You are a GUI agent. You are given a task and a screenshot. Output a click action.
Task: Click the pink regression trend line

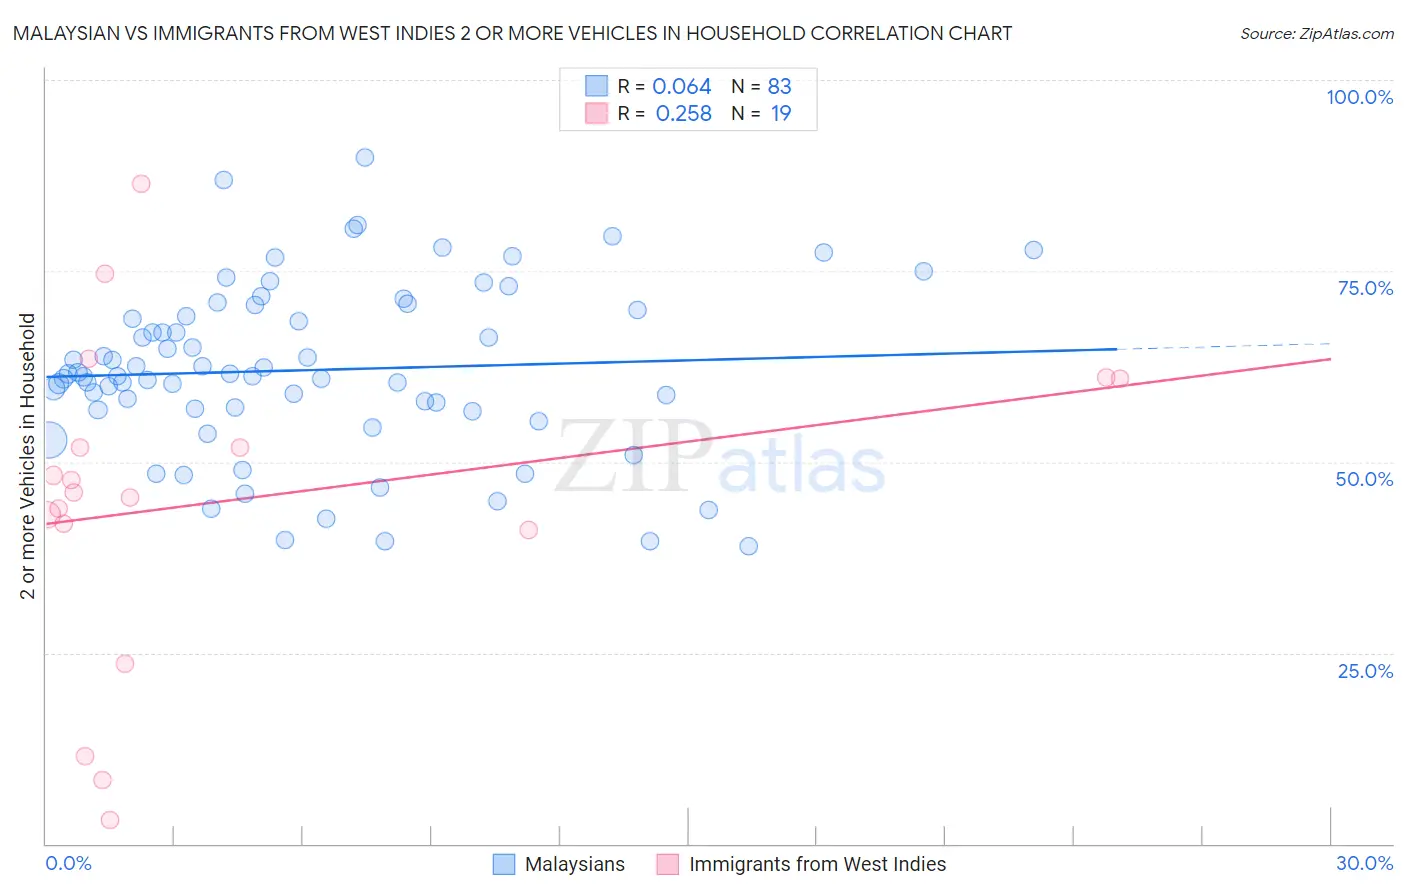coord(688,440)
